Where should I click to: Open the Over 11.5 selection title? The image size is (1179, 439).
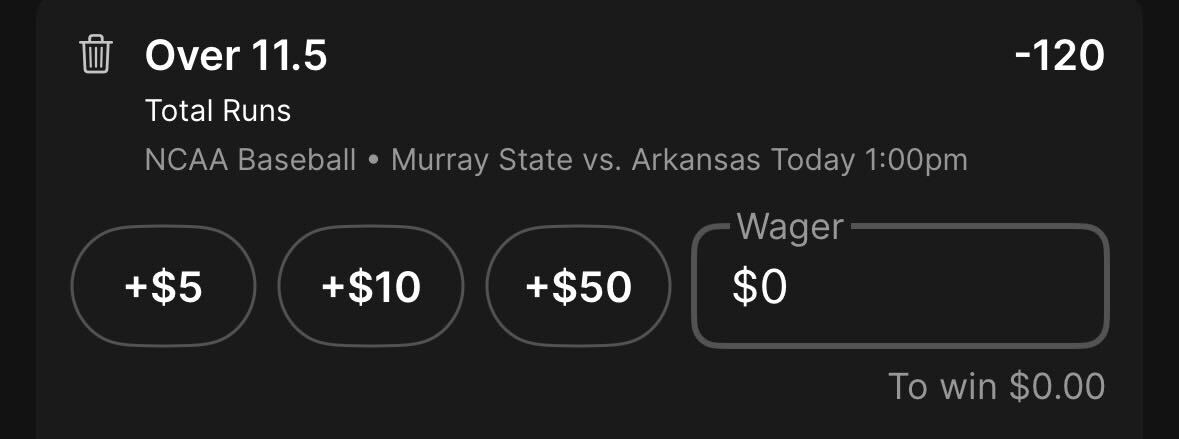pyautogui.click(x=236, y=56)
